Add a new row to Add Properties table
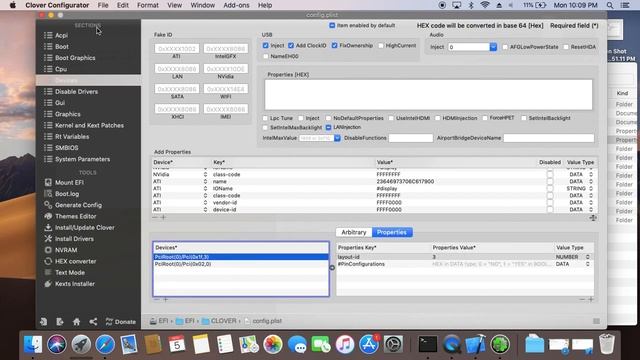 [x=163, y=218]
